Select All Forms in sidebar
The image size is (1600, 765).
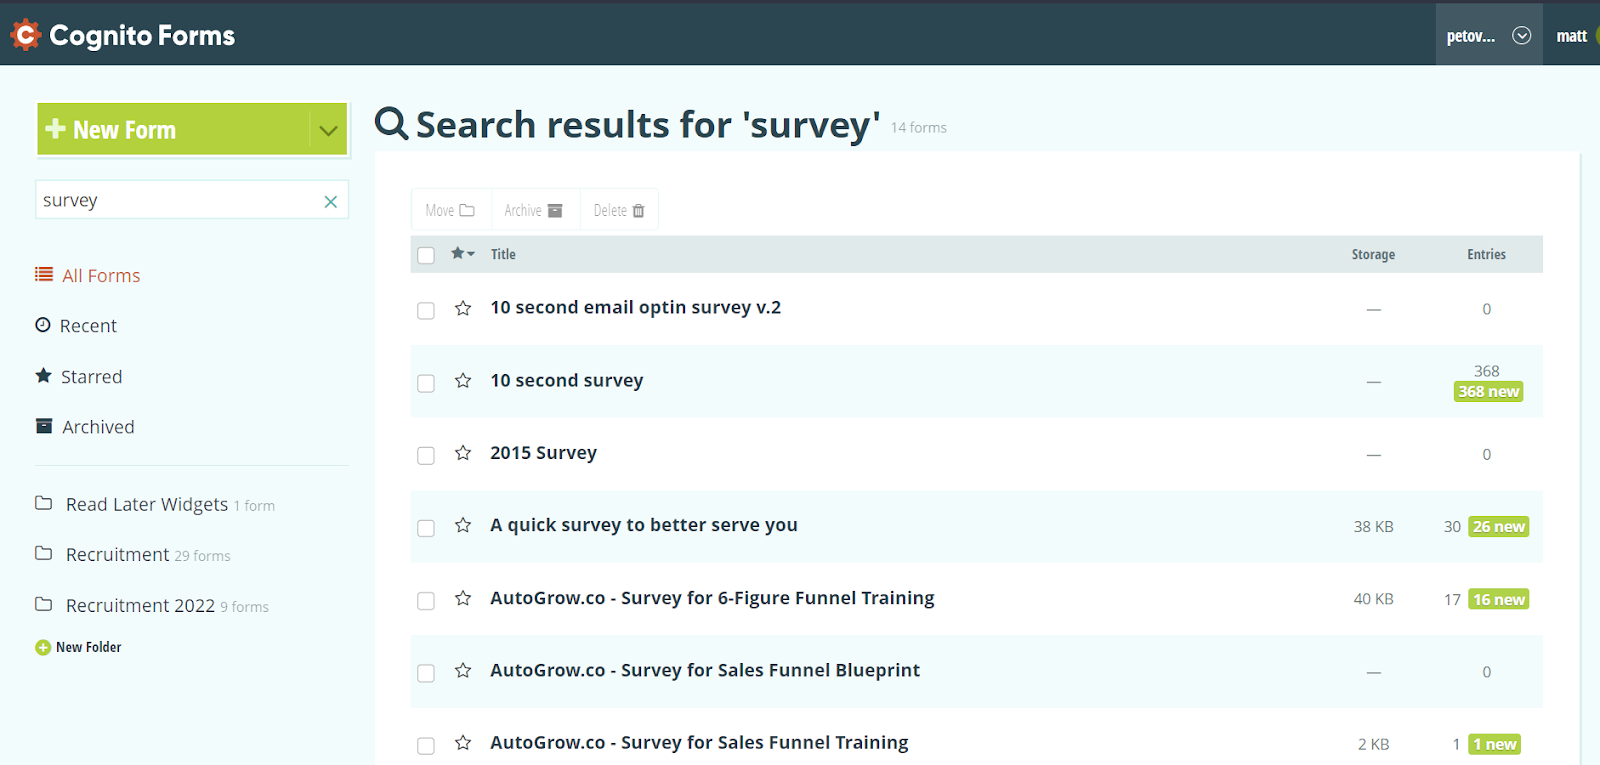point(100,275)
